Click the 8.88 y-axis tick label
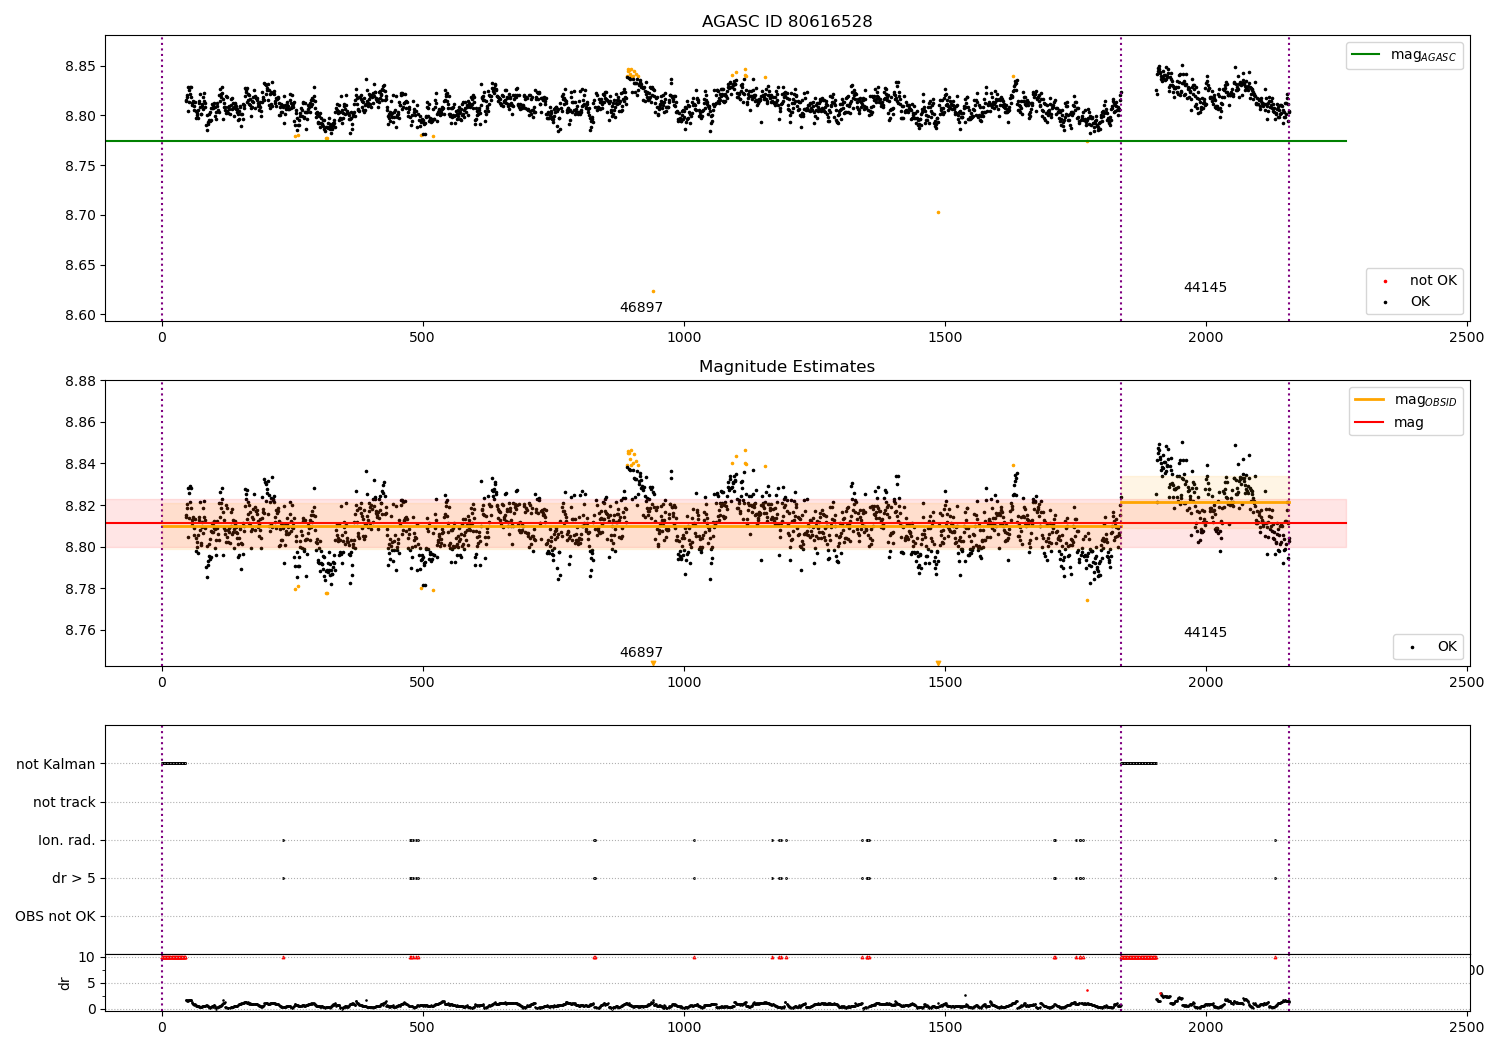Viewport: 1500px width, 1050px height. click(x=80, y=381)
